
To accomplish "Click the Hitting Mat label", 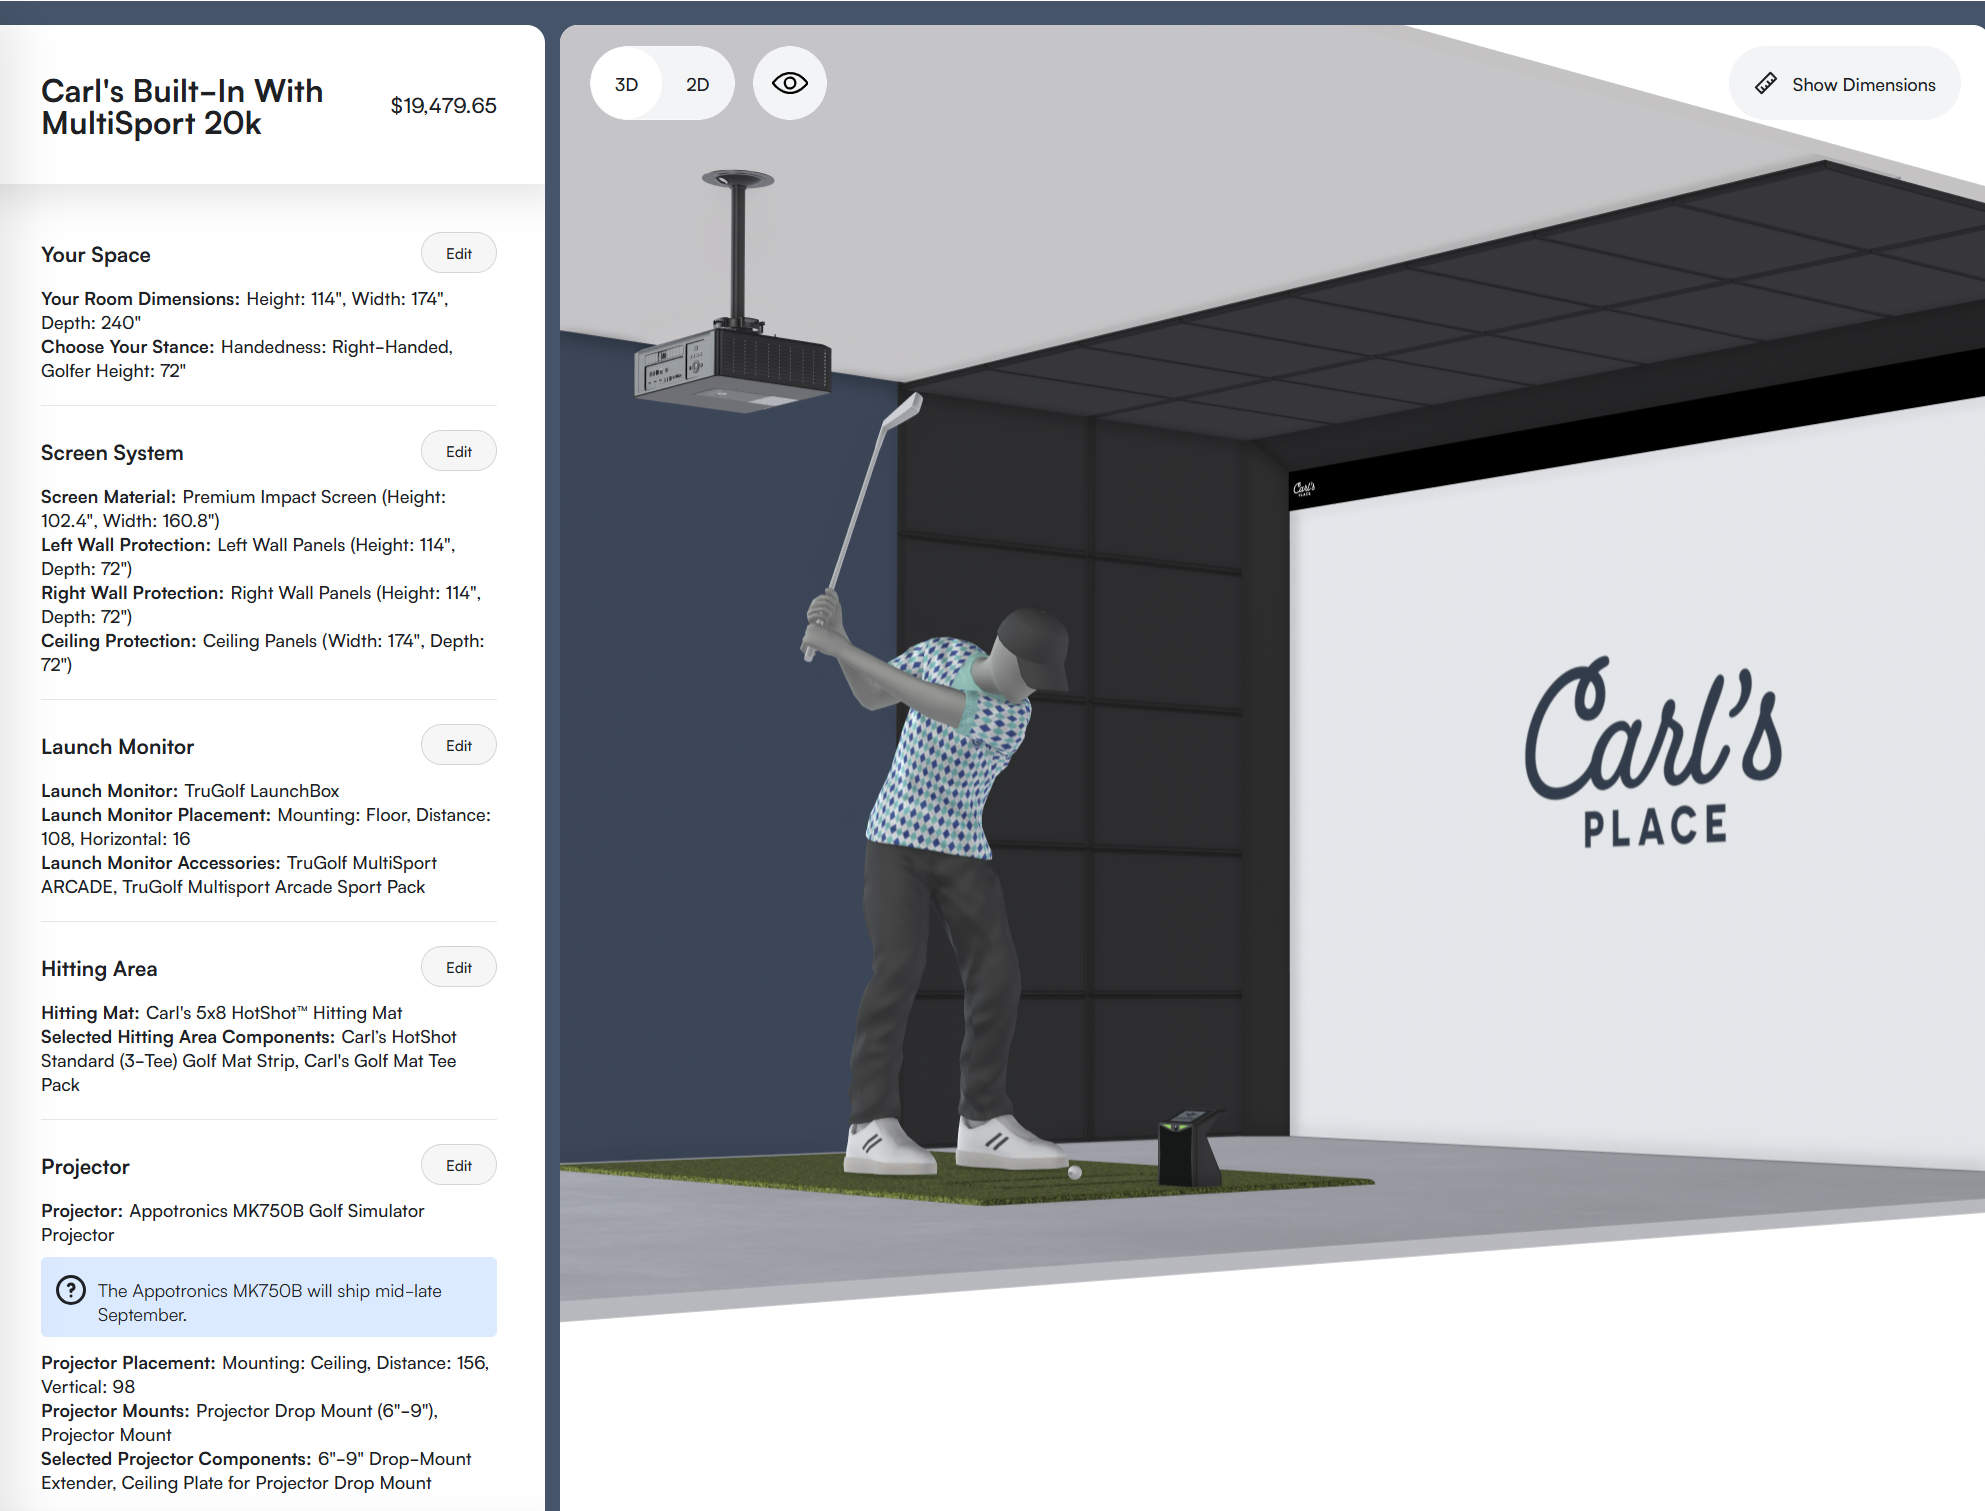I will click(90, 1013).
